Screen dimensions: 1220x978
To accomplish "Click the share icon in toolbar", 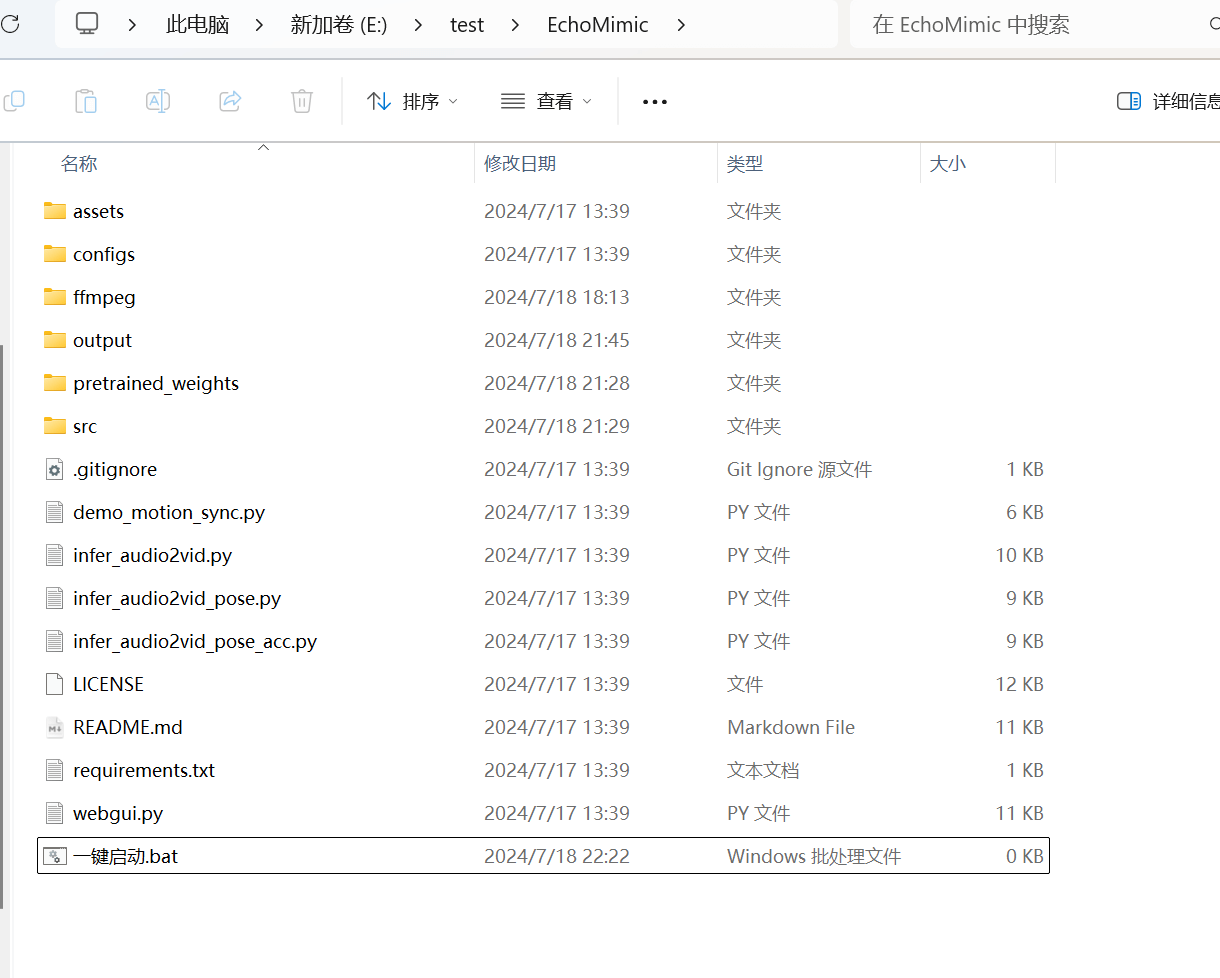I will click(x=230, y=101).
